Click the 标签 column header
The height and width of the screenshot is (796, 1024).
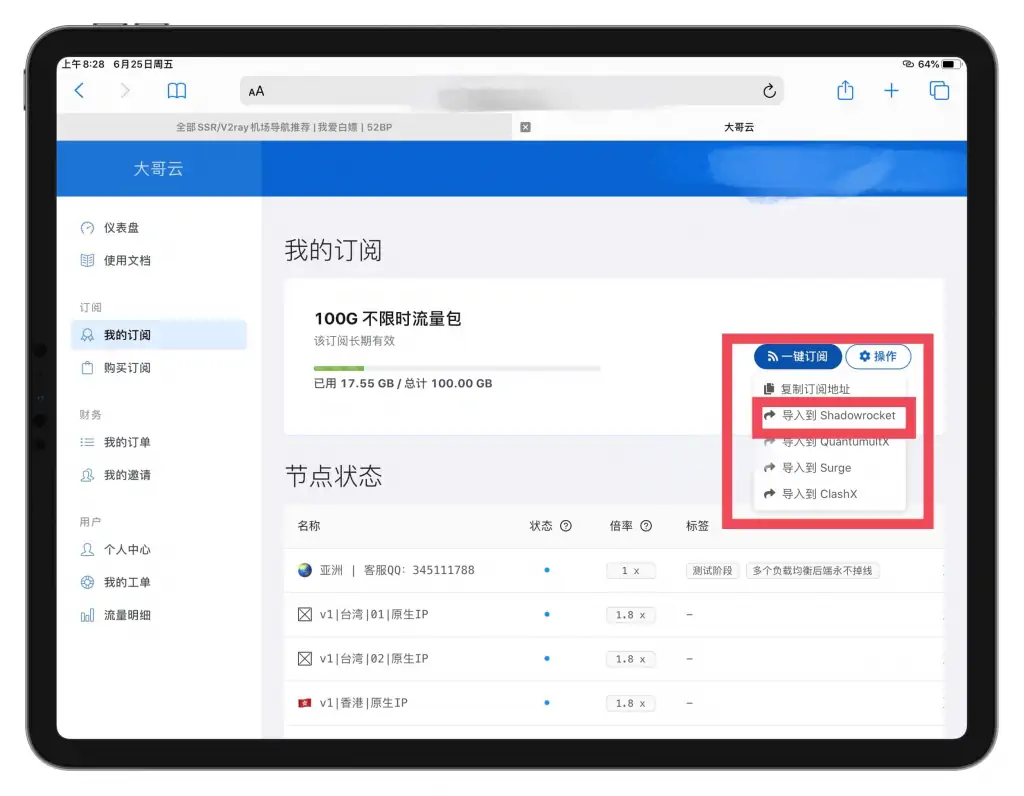click(x=697, y=526)
